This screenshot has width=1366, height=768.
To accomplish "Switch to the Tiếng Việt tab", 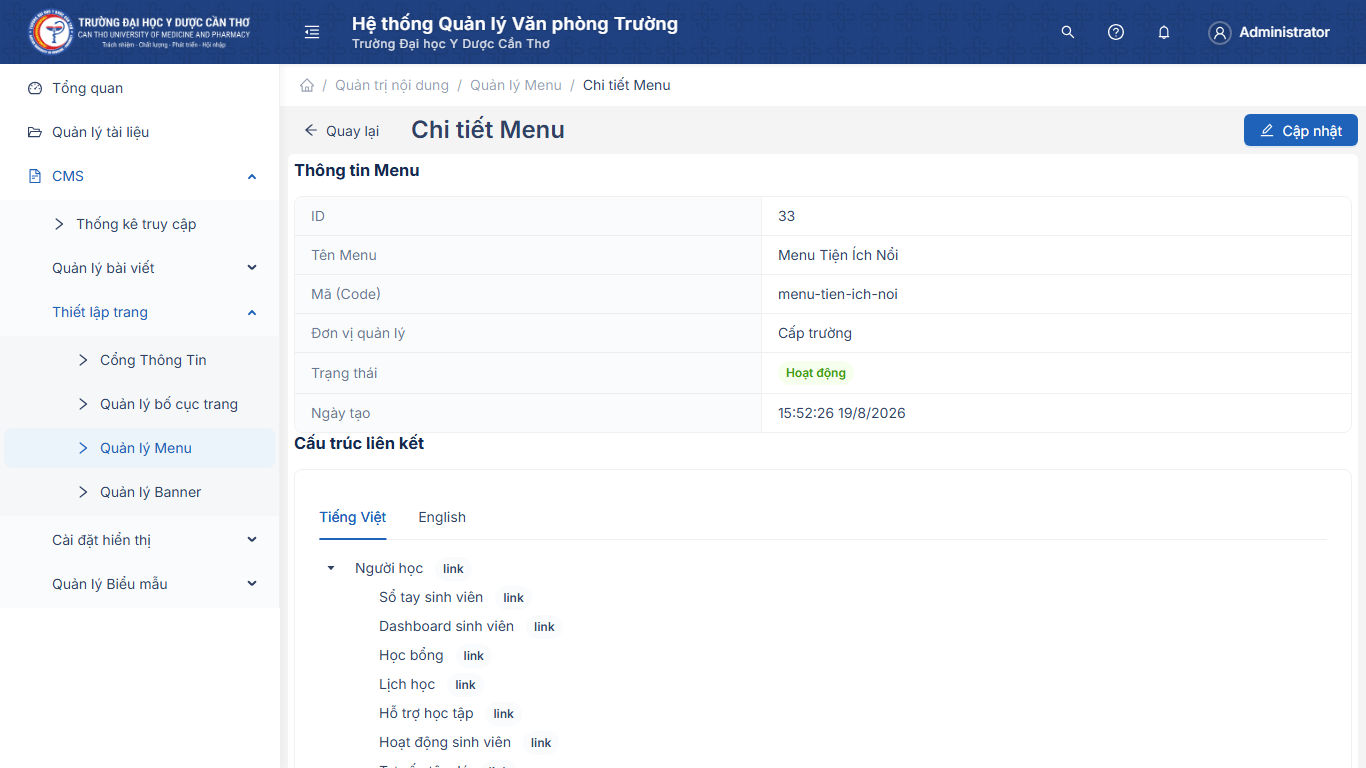I will (353, 517).
